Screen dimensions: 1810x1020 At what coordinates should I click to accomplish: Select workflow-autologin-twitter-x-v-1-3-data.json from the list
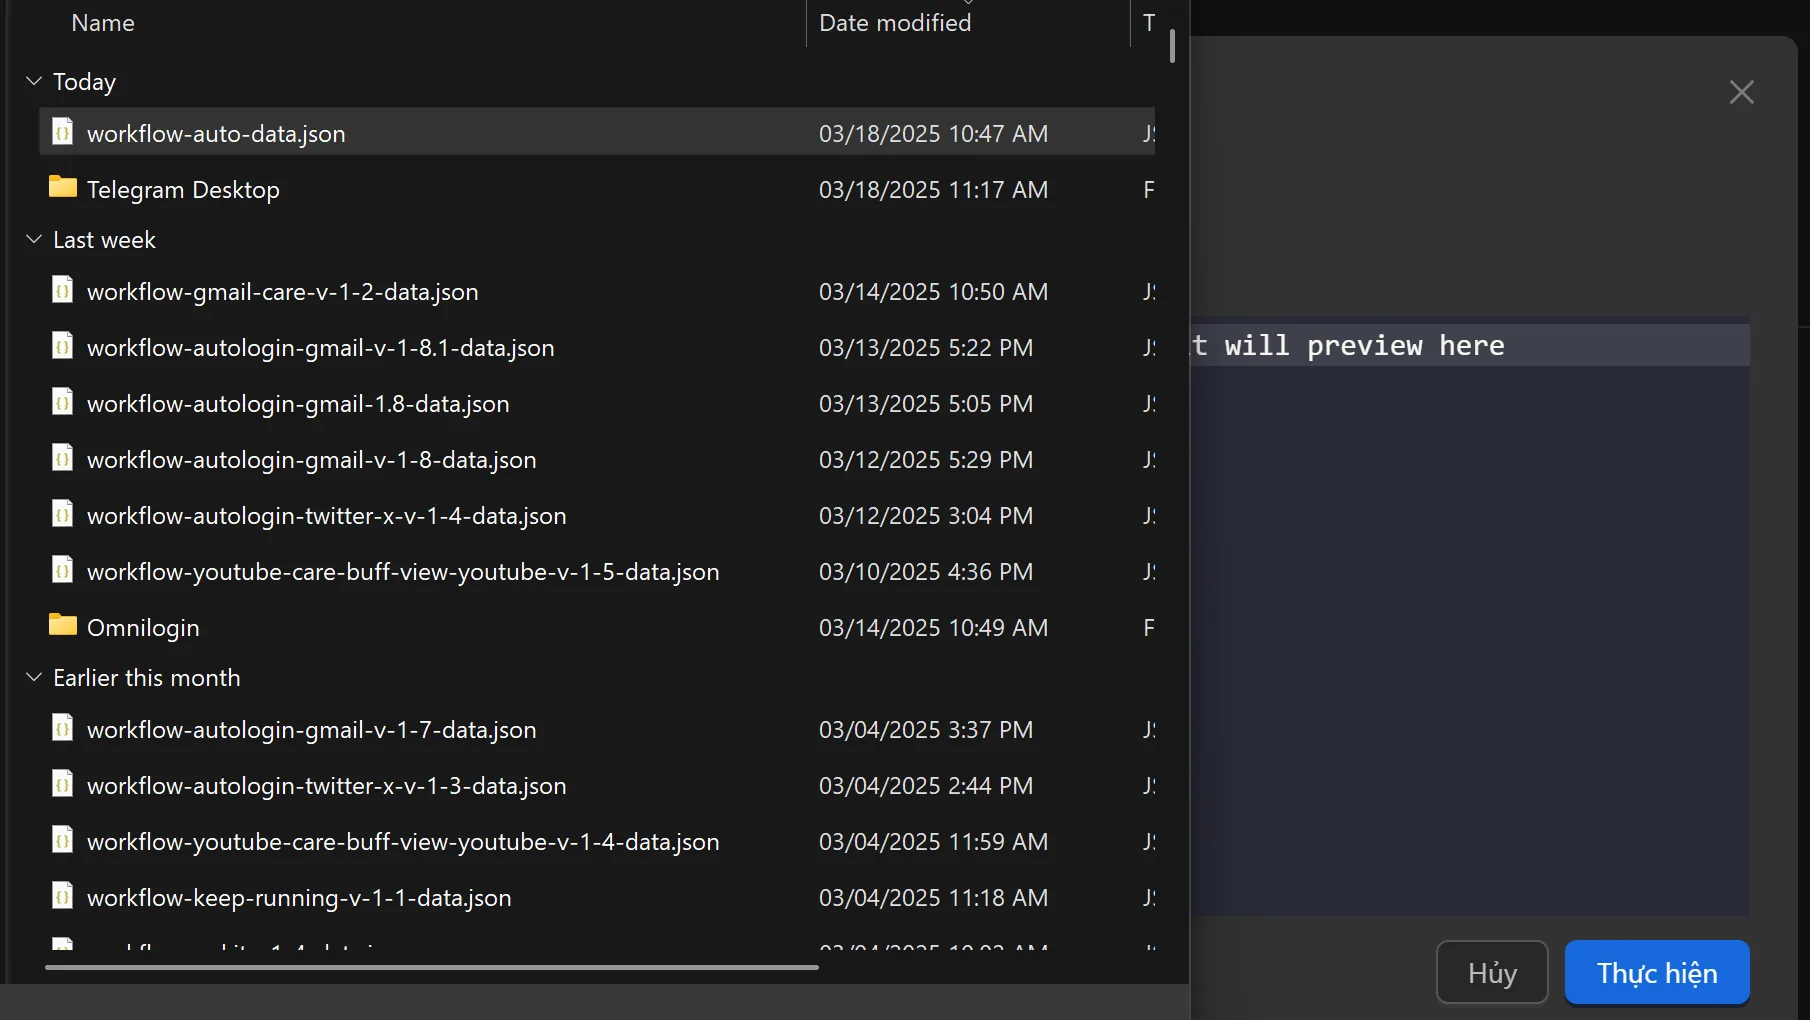[x=326, y=785]
